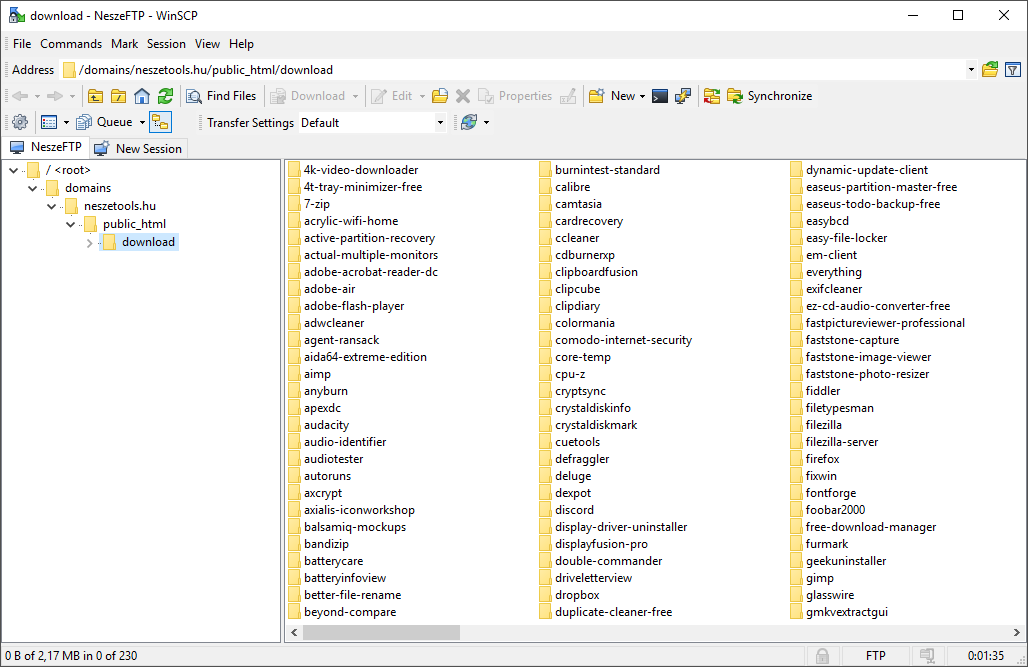Image resolution: width=1028 pixels, height=667 pixels.
Task: Go to home directory icon
Action: [x=142, y=96]
